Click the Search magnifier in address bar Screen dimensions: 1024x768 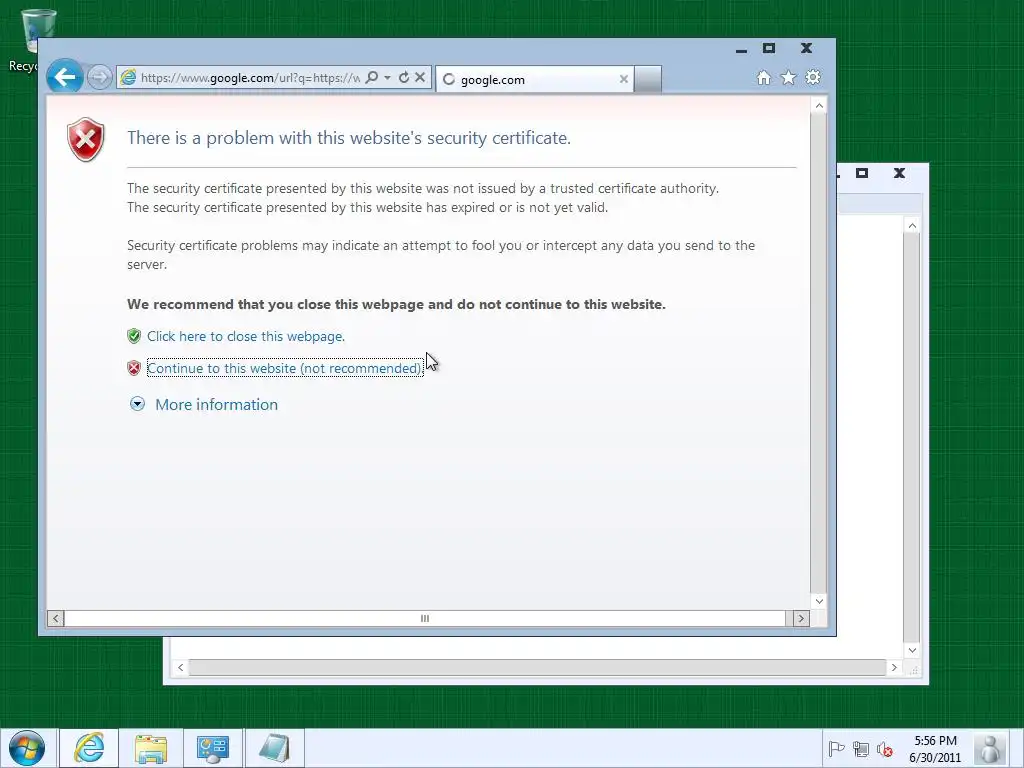pyautogui.click(x=372, y=78)
